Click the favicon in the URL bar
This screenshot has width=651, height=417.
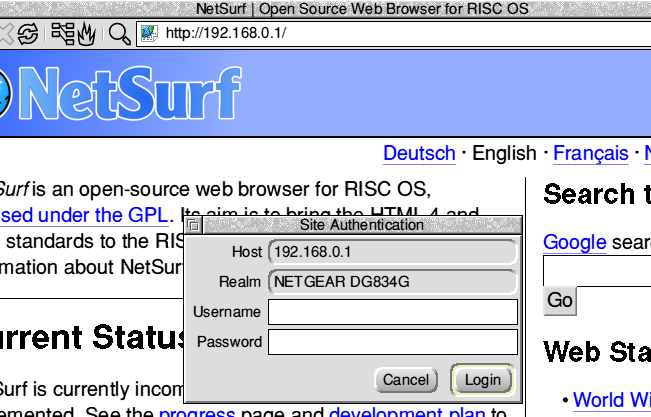pos(149,33)
